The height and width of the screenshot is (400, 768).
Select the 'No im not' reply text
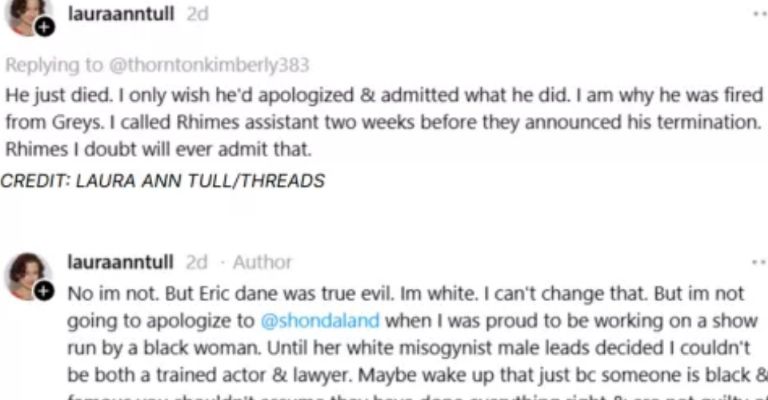click(x=417, y=345)
